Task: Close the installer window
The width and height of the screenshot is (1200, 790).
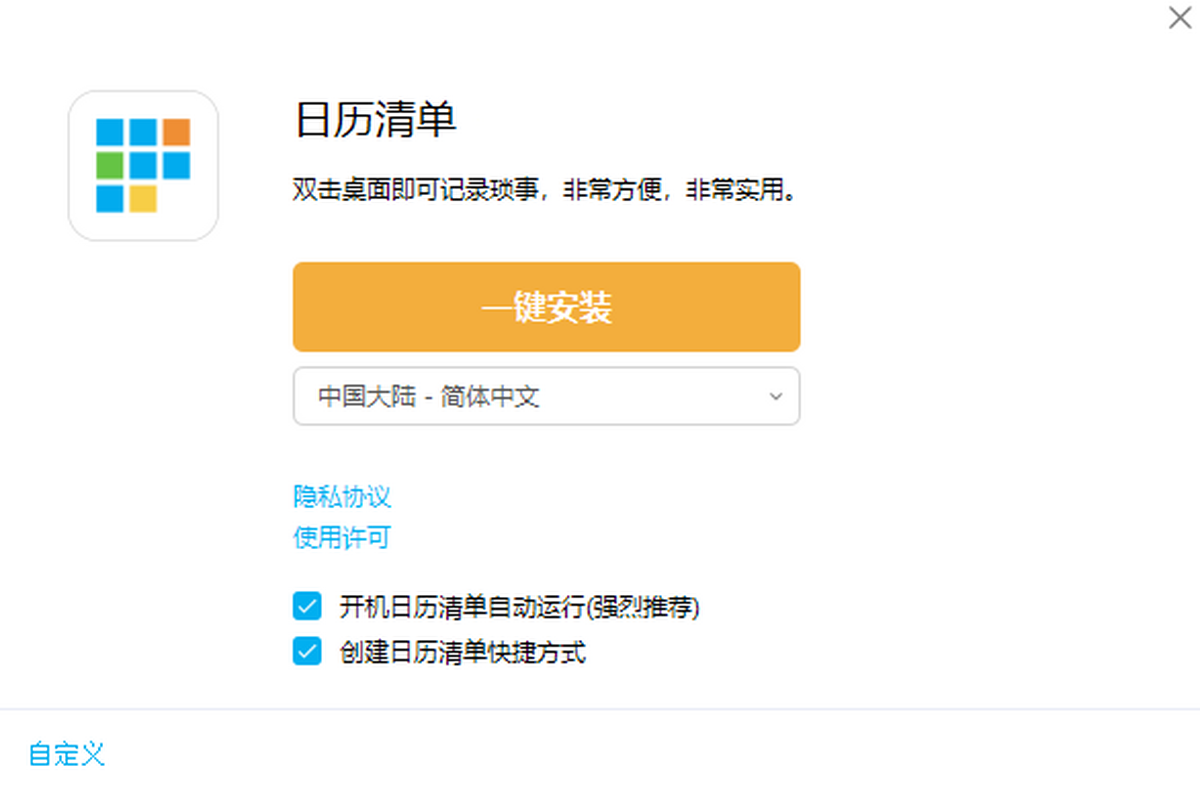Action: click(x=1180, y=18)
